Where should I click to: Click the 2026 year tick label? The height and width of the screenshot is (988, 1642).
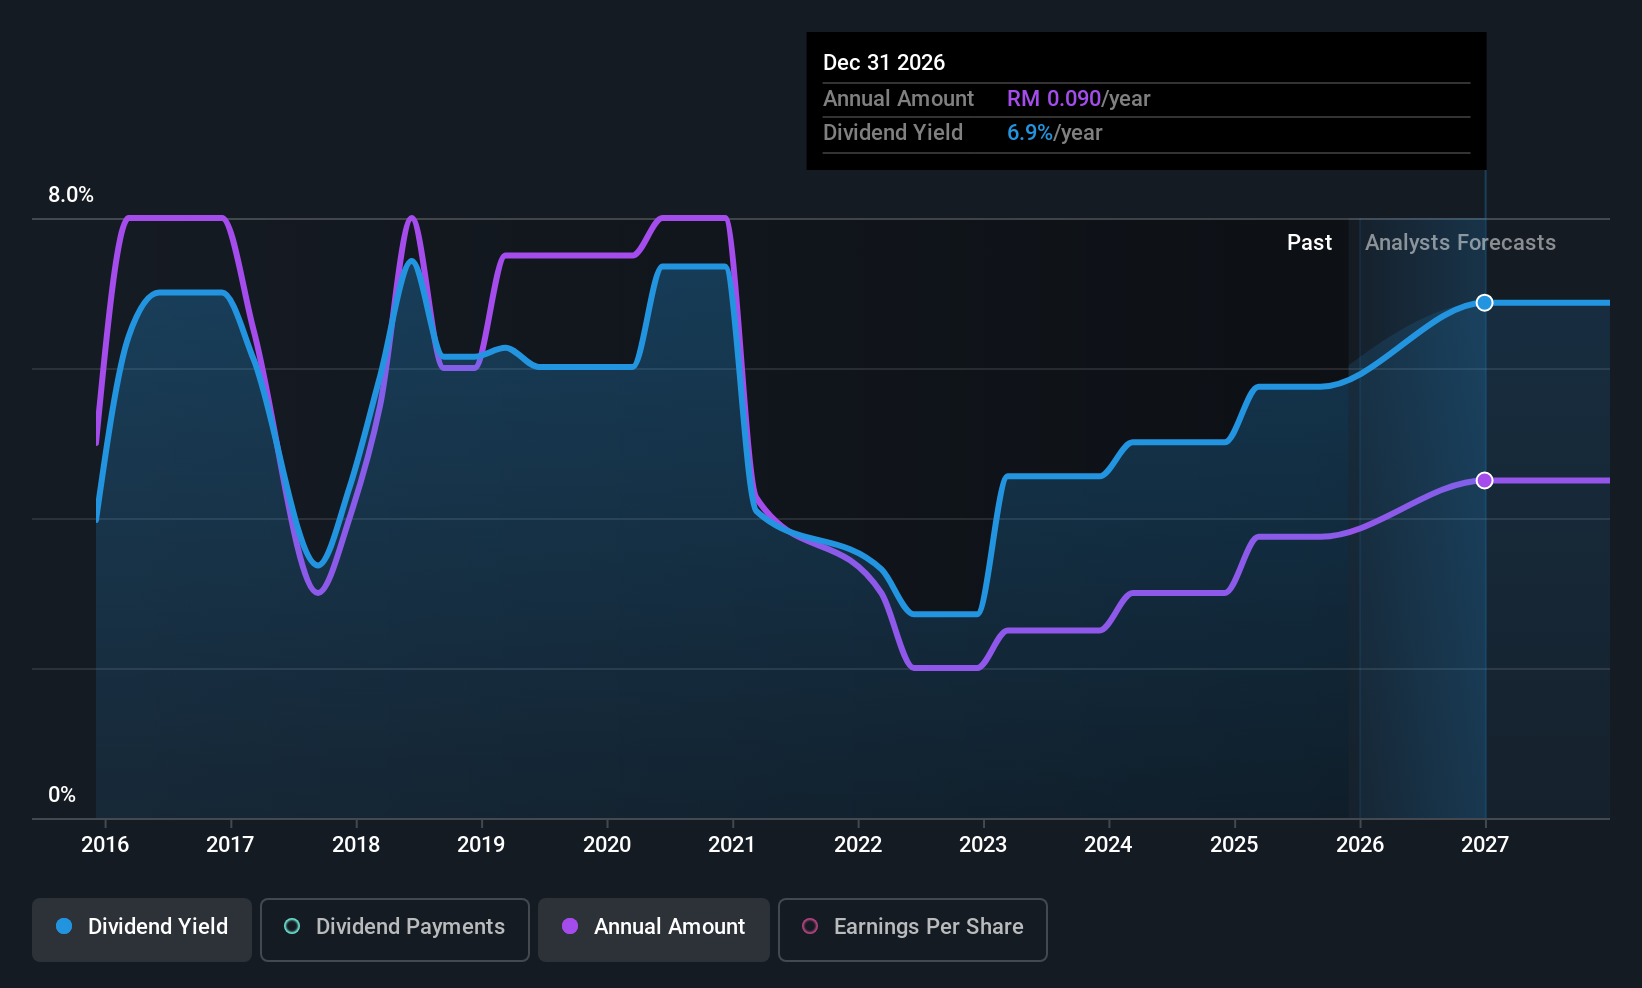point(1360,845)
